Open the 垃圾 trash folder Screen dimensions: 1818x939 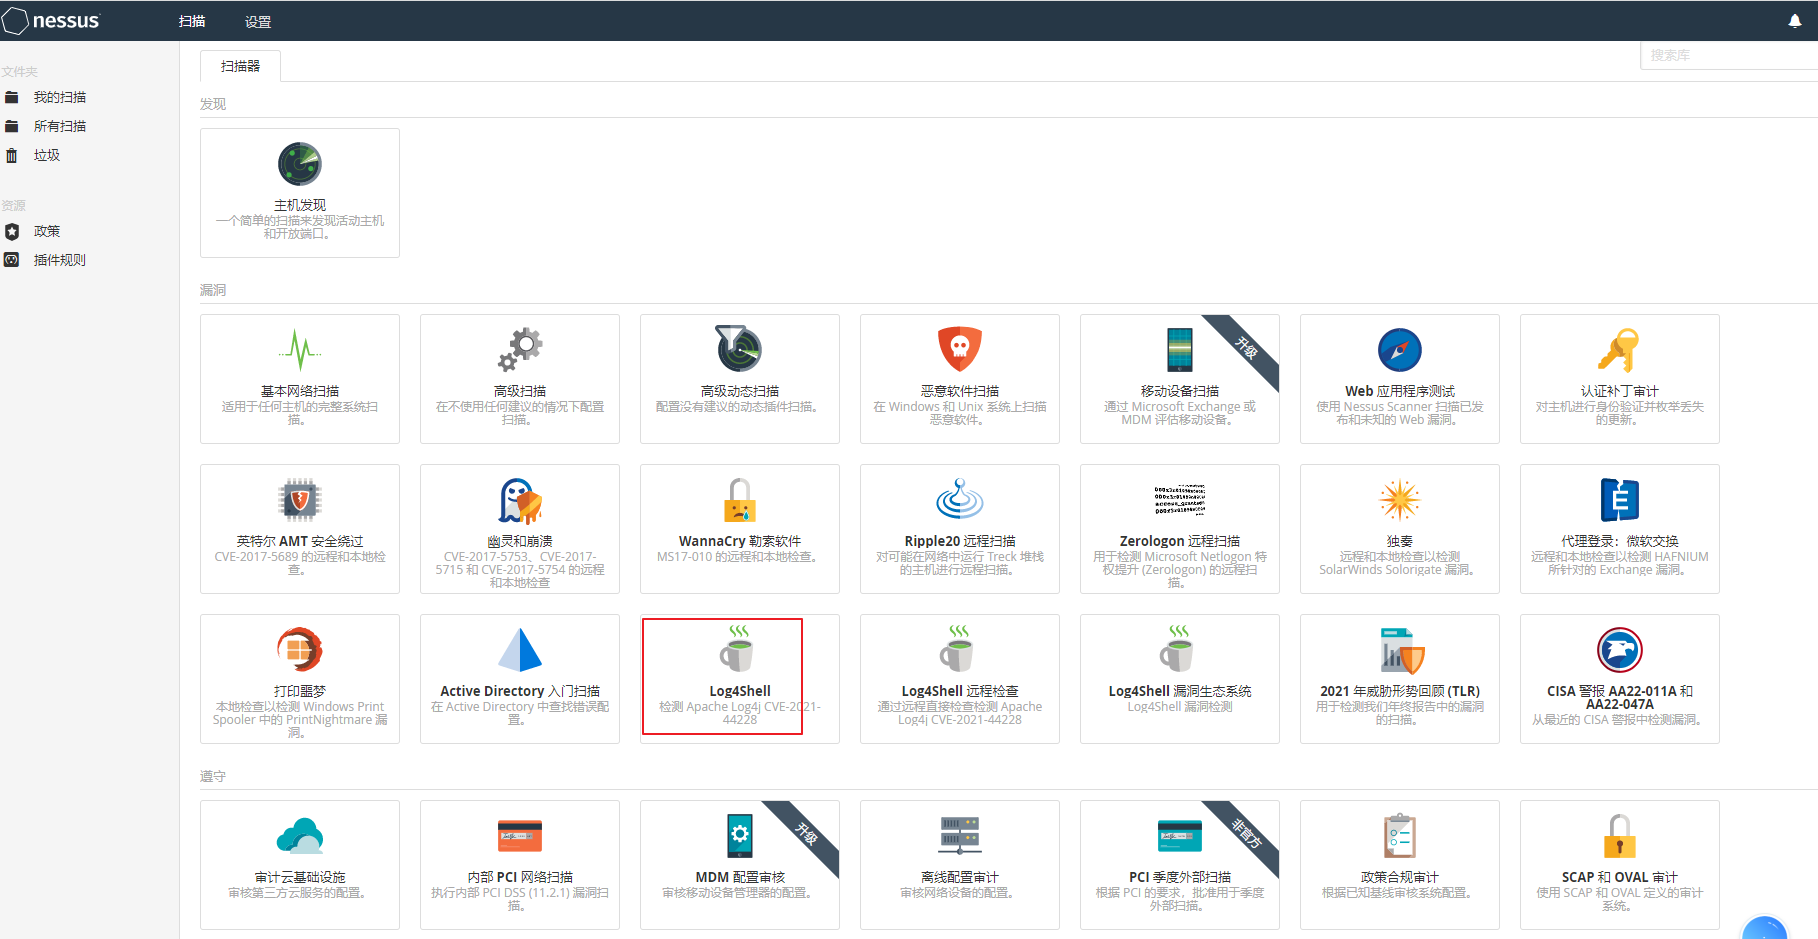(46, 155)
